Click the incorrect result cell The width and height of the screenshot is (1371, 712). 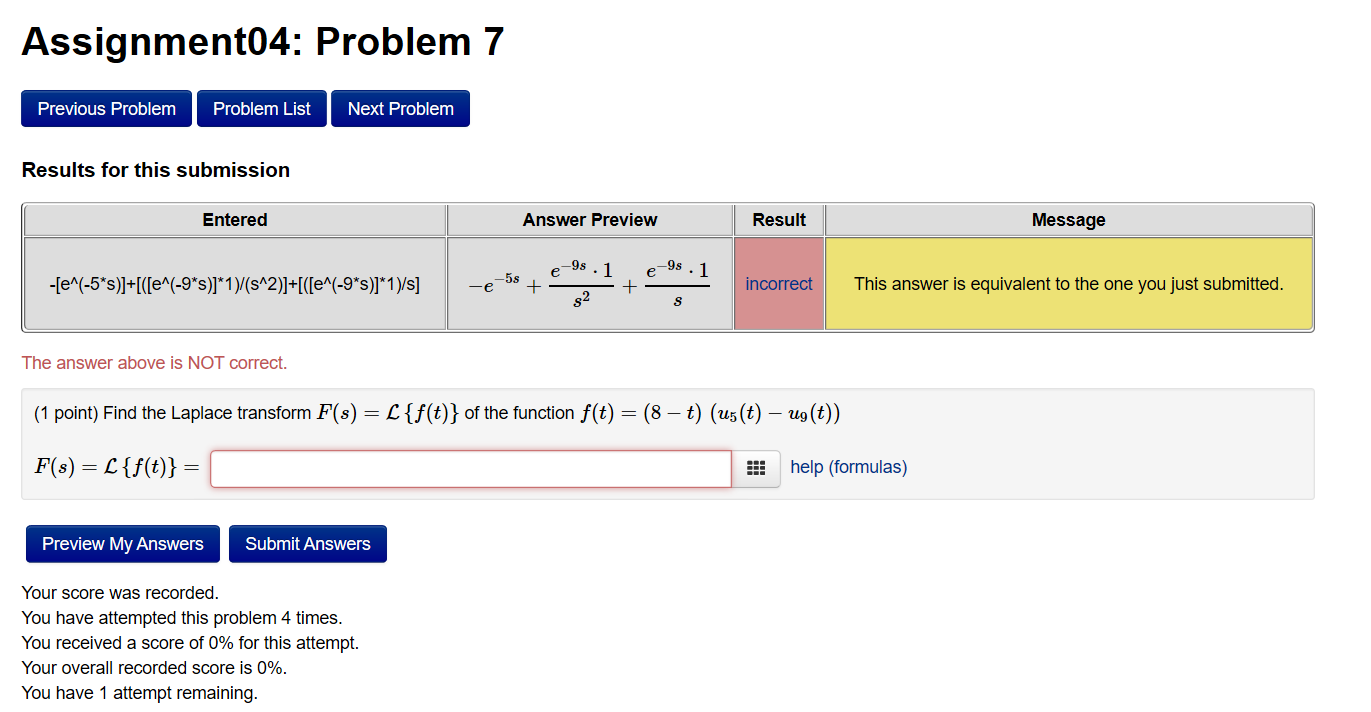click(779, 283)
